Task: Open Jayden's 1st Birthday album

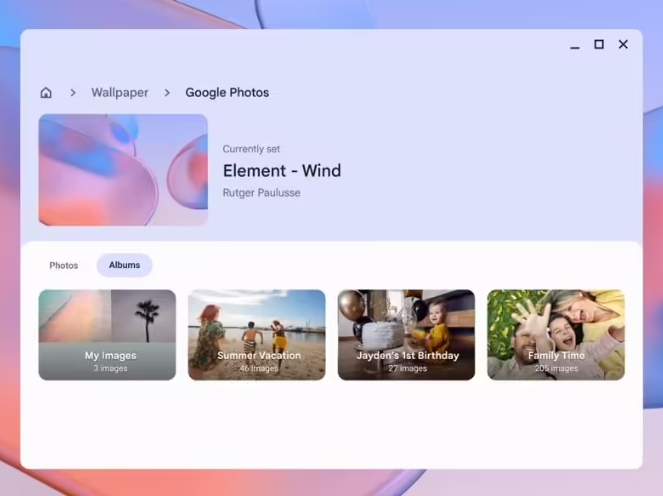Action: pos(406,335)
